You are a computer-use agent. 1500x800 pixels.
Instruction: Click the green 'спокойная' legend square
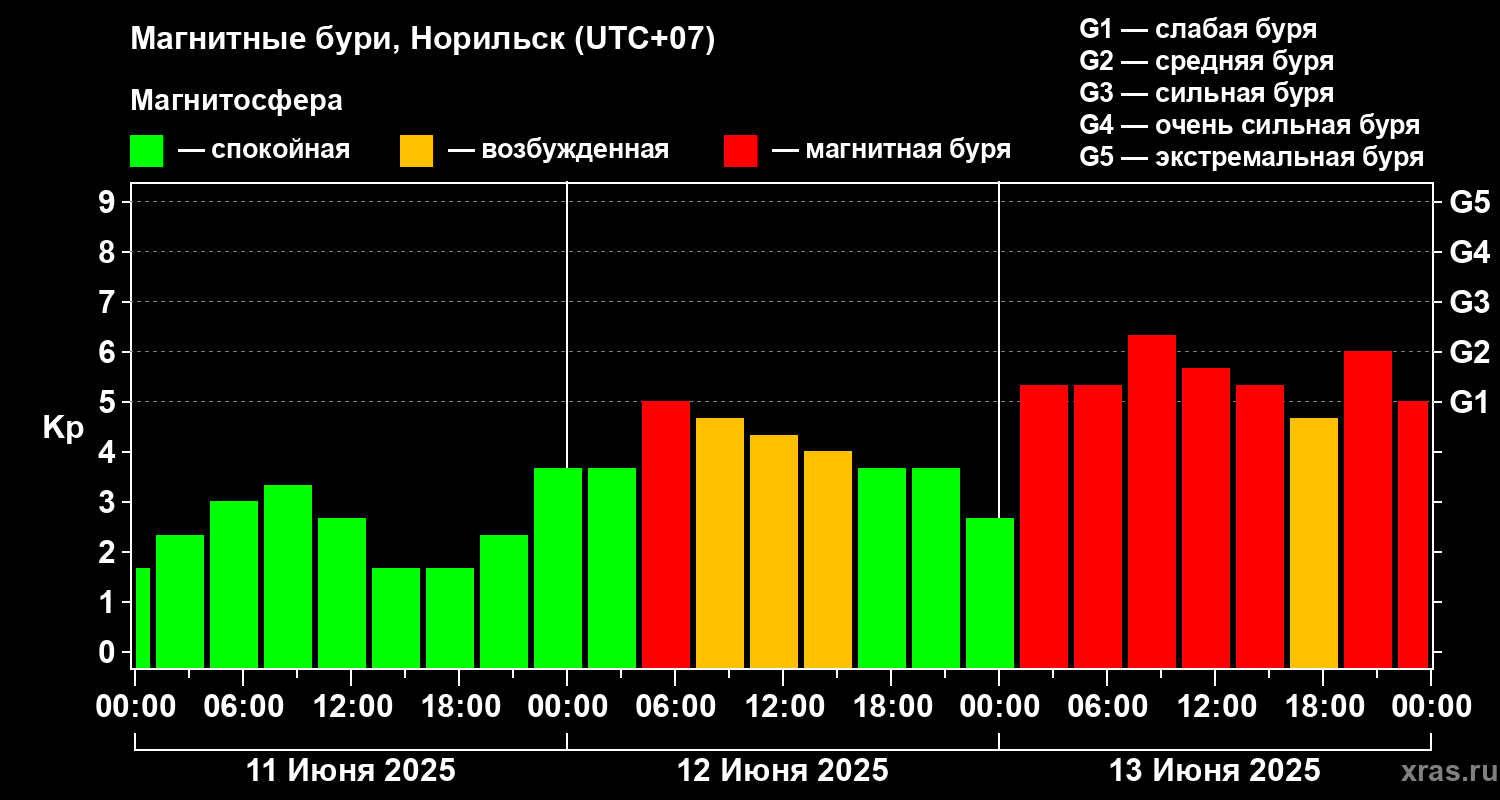coord(147,151)
